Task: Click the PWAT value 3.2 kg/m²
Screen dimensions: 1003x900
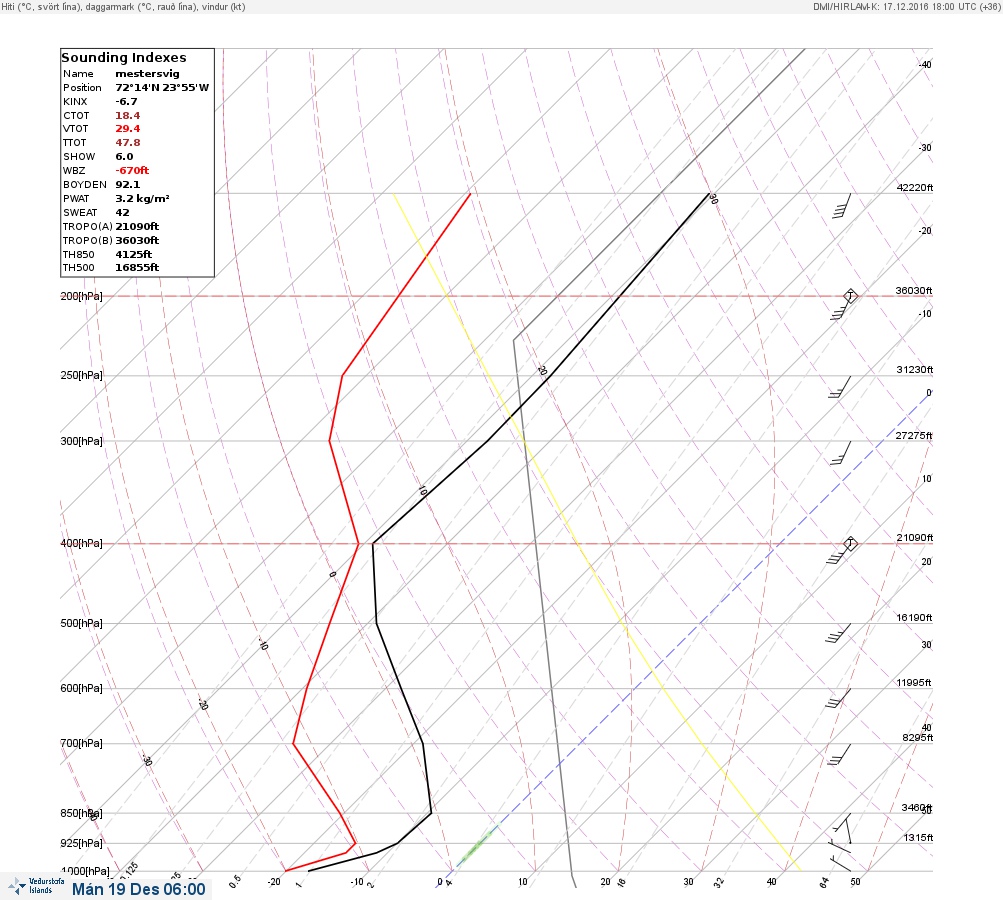Action: click(x=143, y=198)
